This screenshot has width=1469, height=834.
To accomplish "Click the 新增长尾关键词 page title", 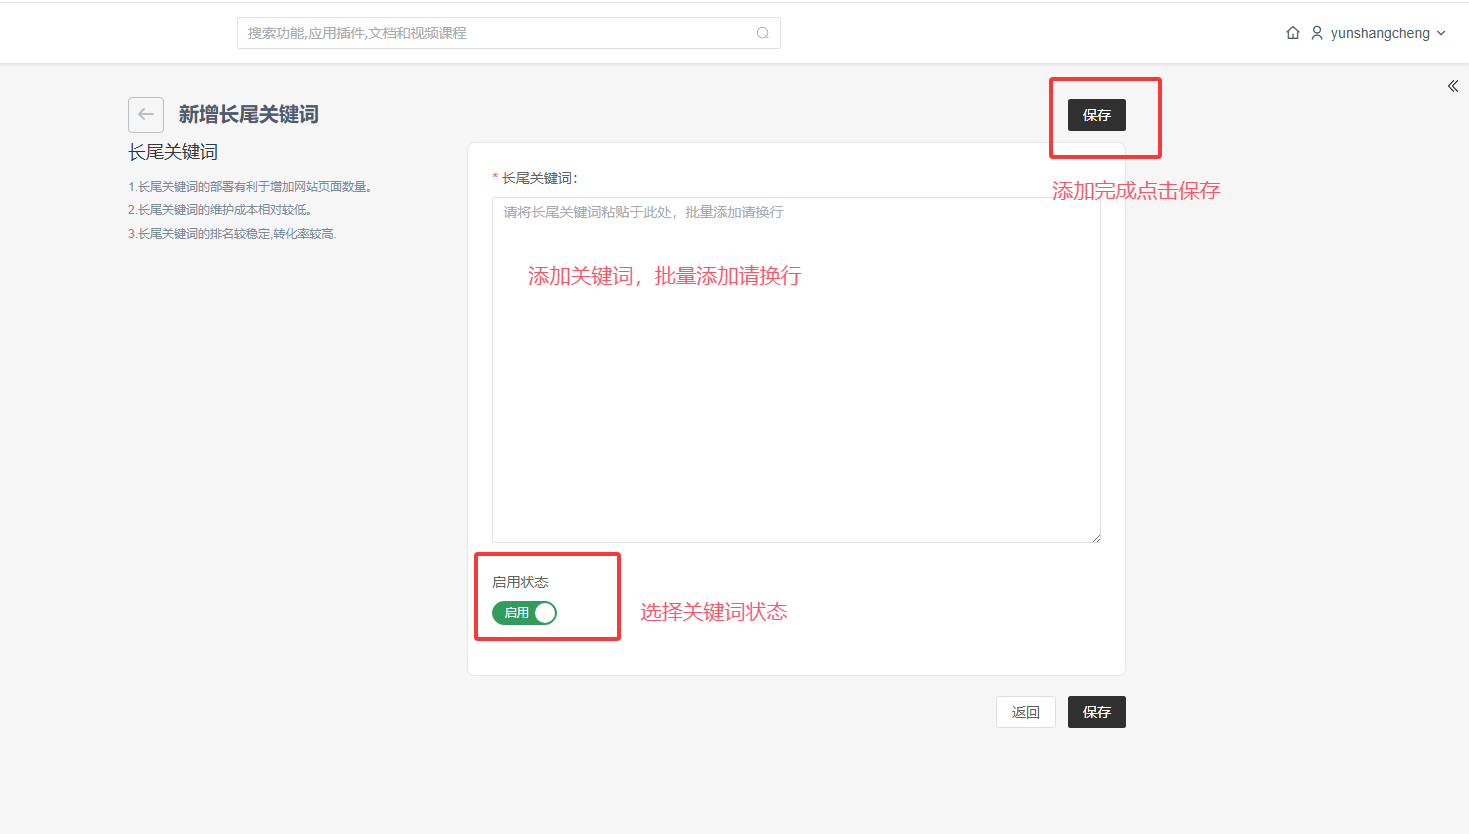I will [248, 115].
